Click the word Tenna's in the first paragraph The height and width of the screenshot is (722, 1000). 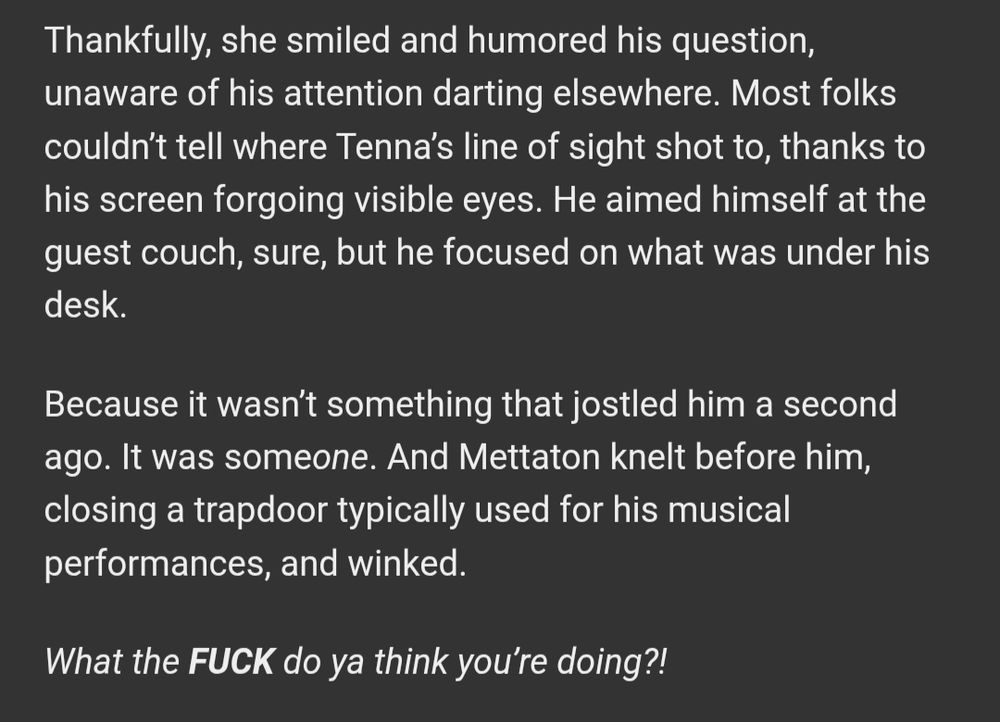(394, 147)
